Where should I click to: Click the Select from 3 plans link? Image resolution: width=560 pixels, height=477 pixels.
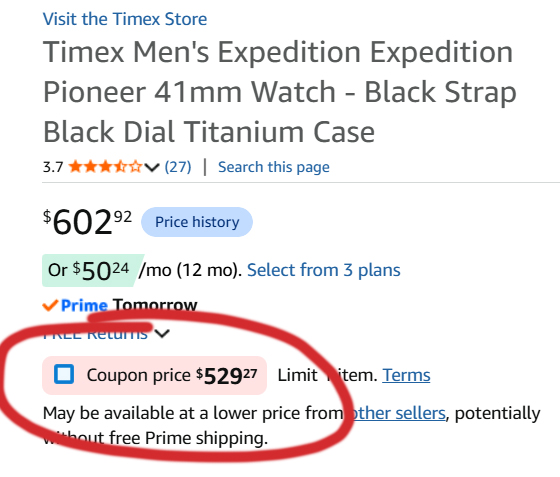pos(324,270)
